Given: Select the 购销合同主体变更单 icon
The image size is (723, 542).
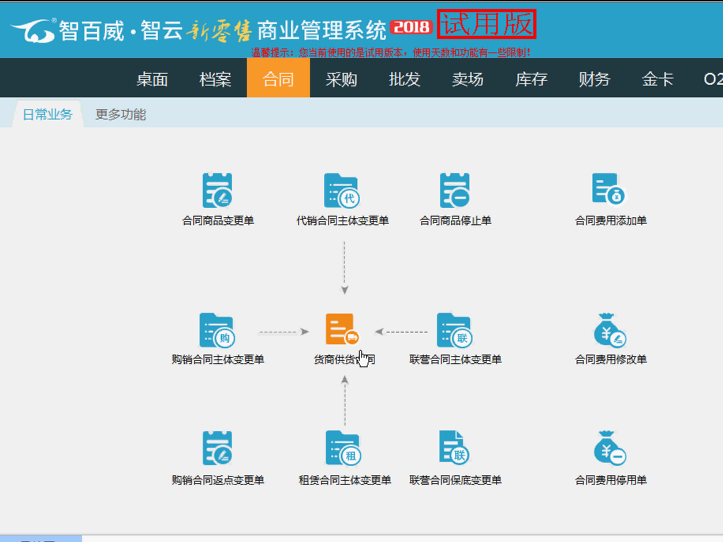Looking at the screenshot, I should (217, 330).
